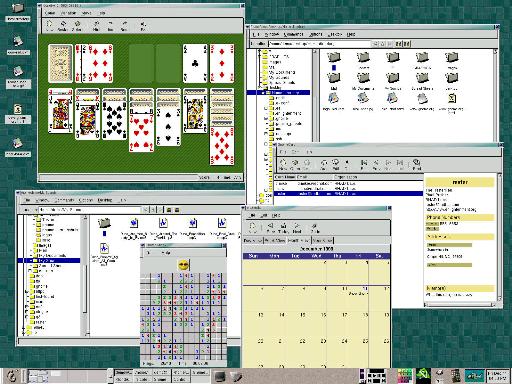Toggle the expander beside the highlighted folder in the lower file manager tree
This screenshot has height=384, width=512.
[x=32, y=260]
